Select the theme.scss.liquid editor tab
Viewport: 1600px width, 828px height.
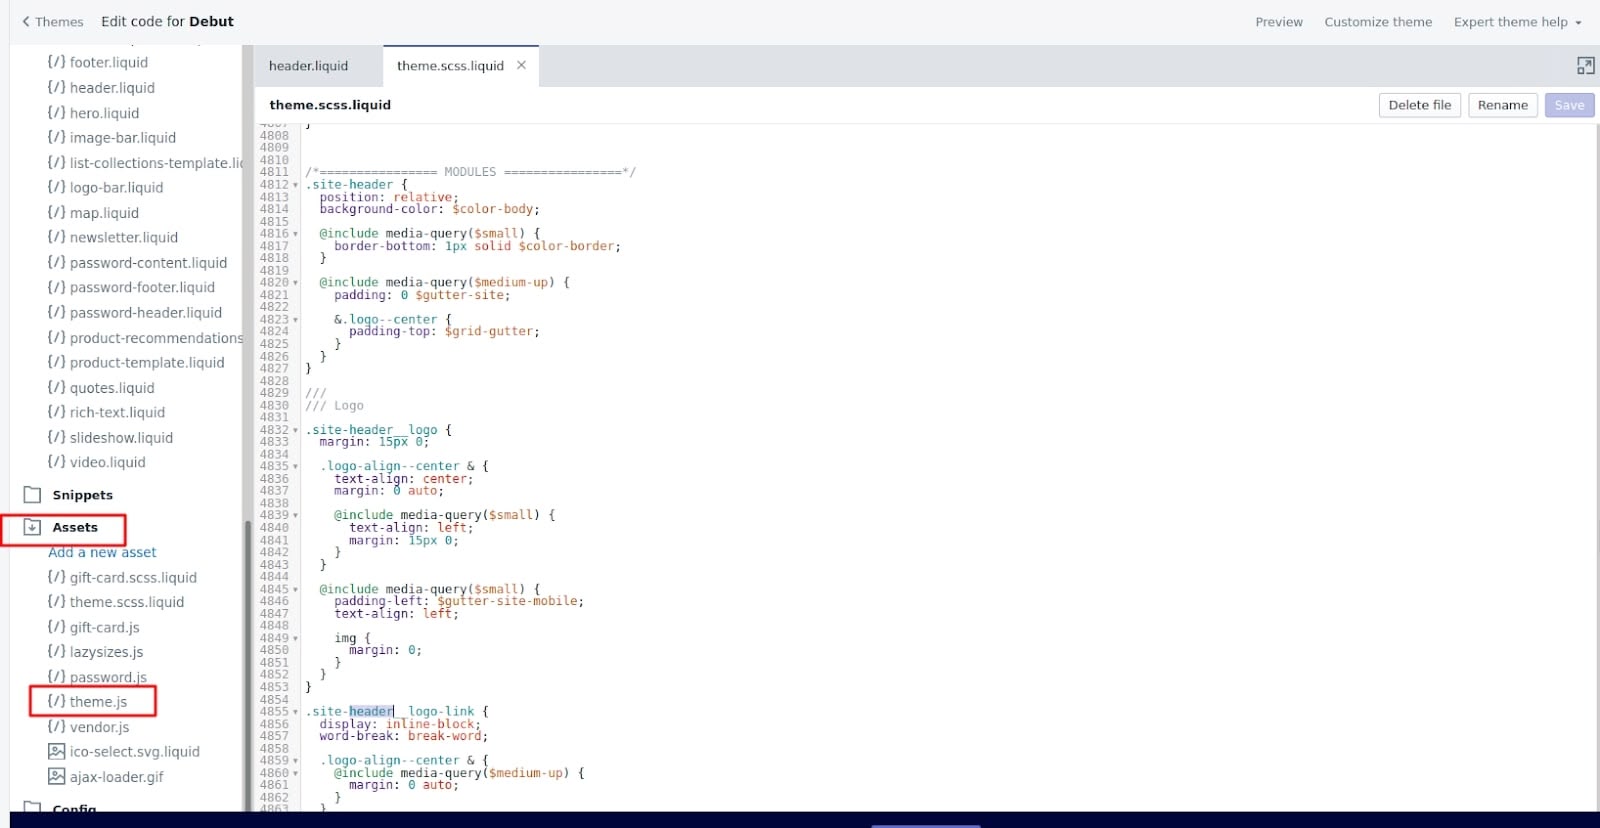pyautogui.click(x=450, y=66)
